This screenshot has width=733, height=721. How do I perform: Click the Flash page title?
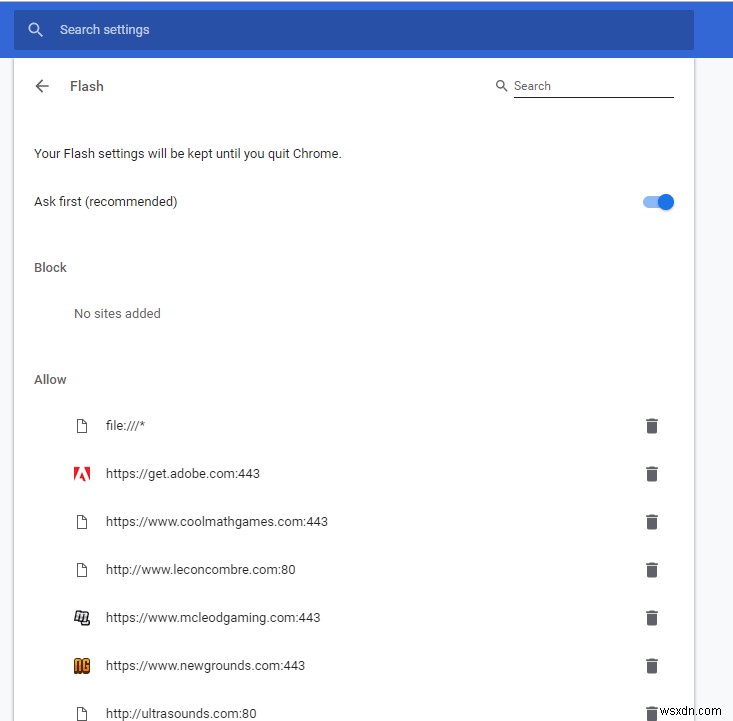(x=87, y=86)
